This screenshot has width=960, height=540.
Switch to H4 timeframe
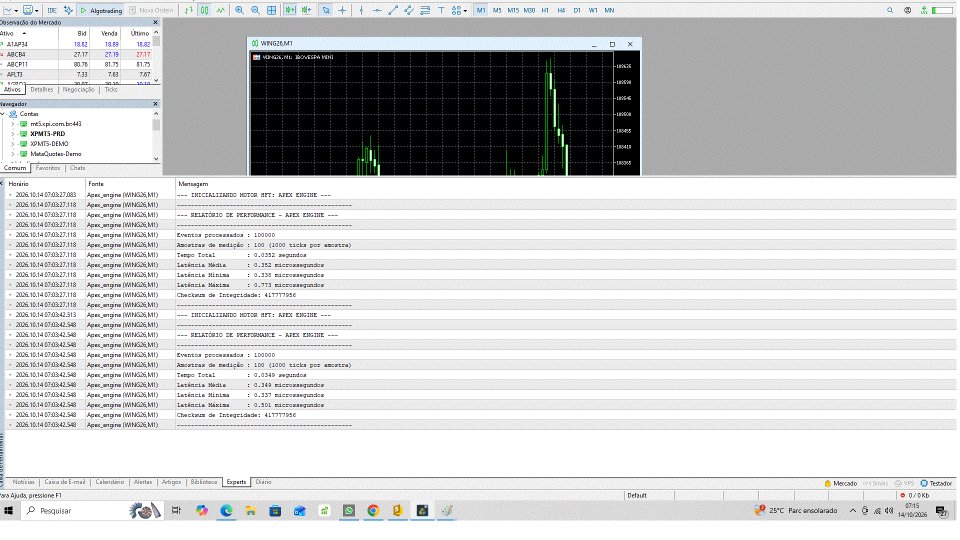pos(561,10)
